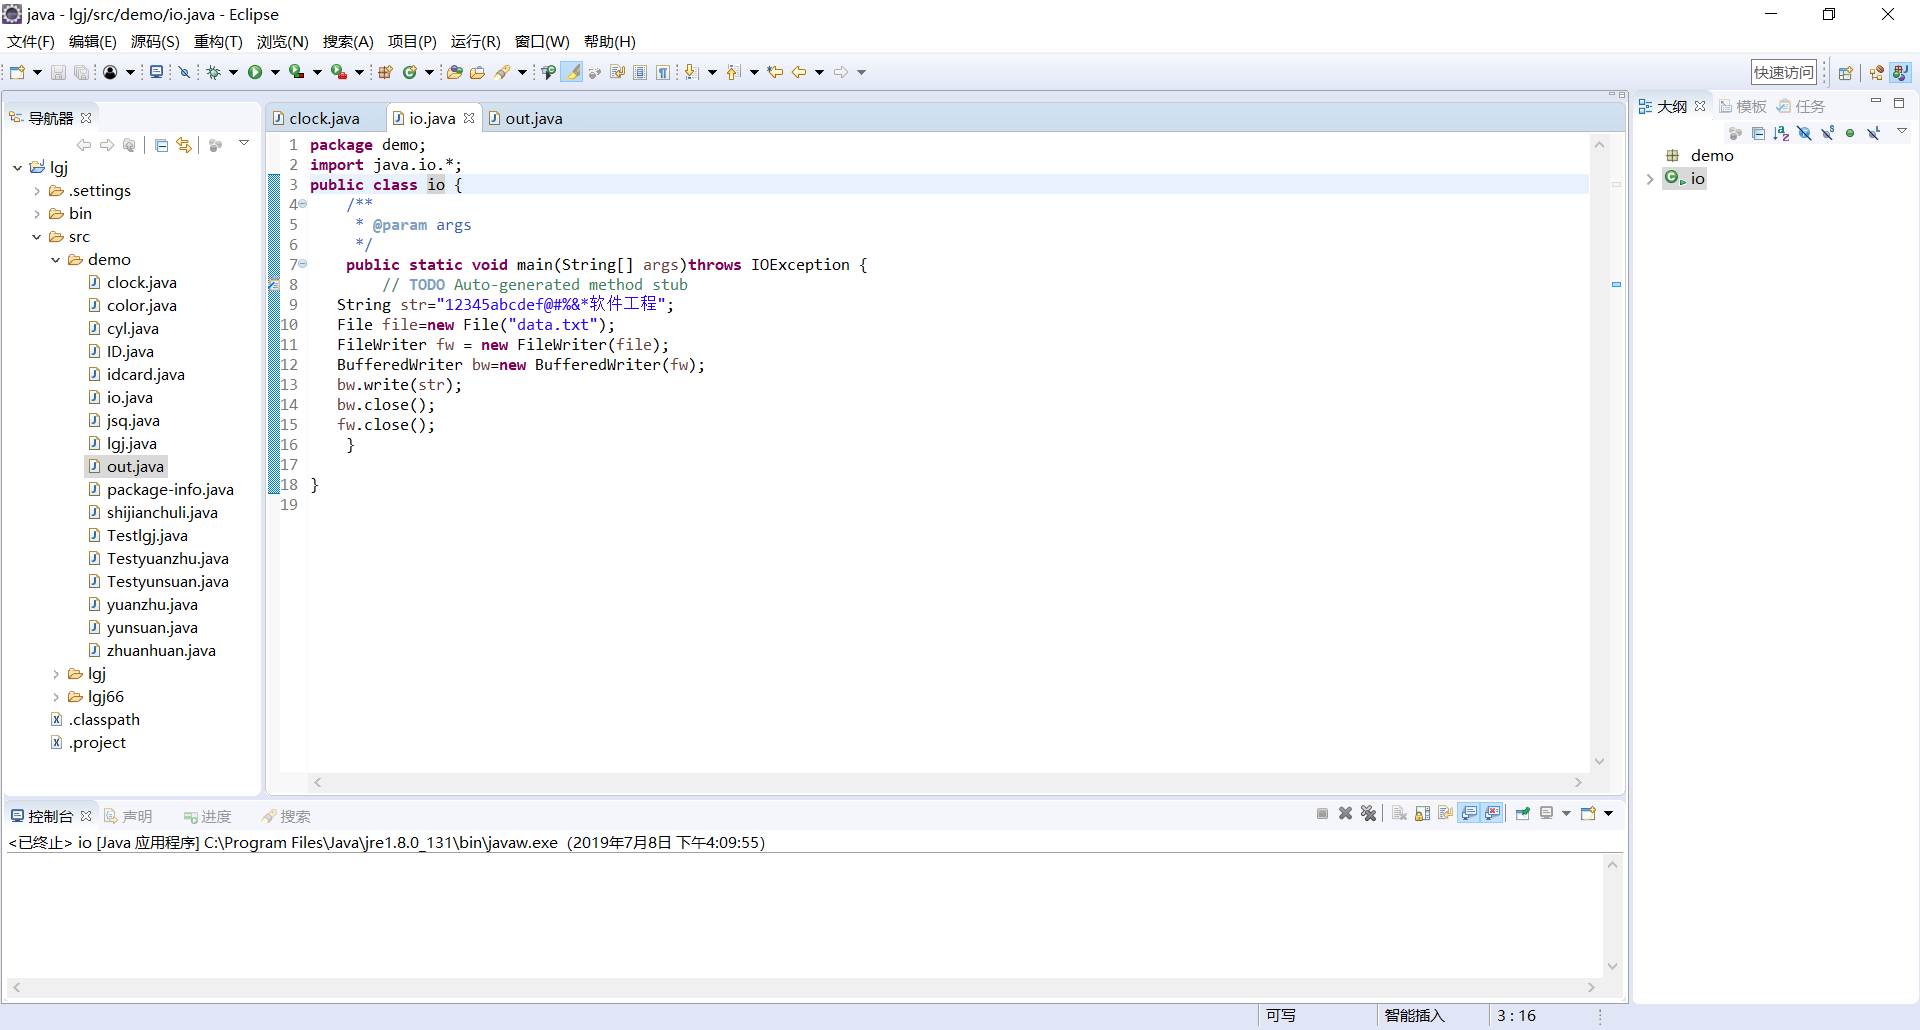1920x1030 pixels.
Task: Click the New Java Class icon
Action: (409, 72)
